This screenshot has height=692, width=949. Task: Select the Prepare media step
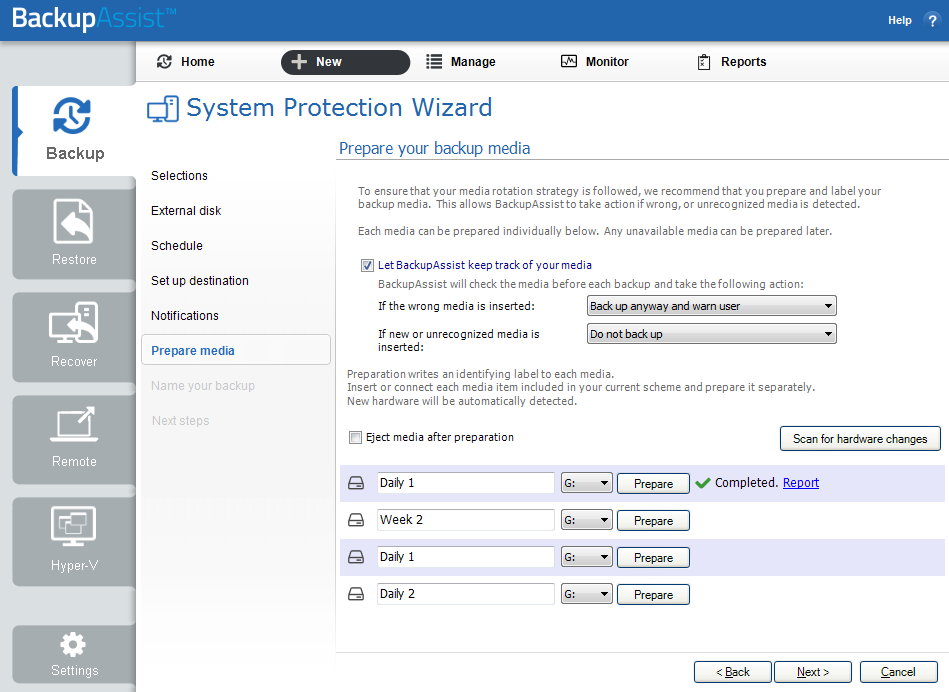coord(236,350)
